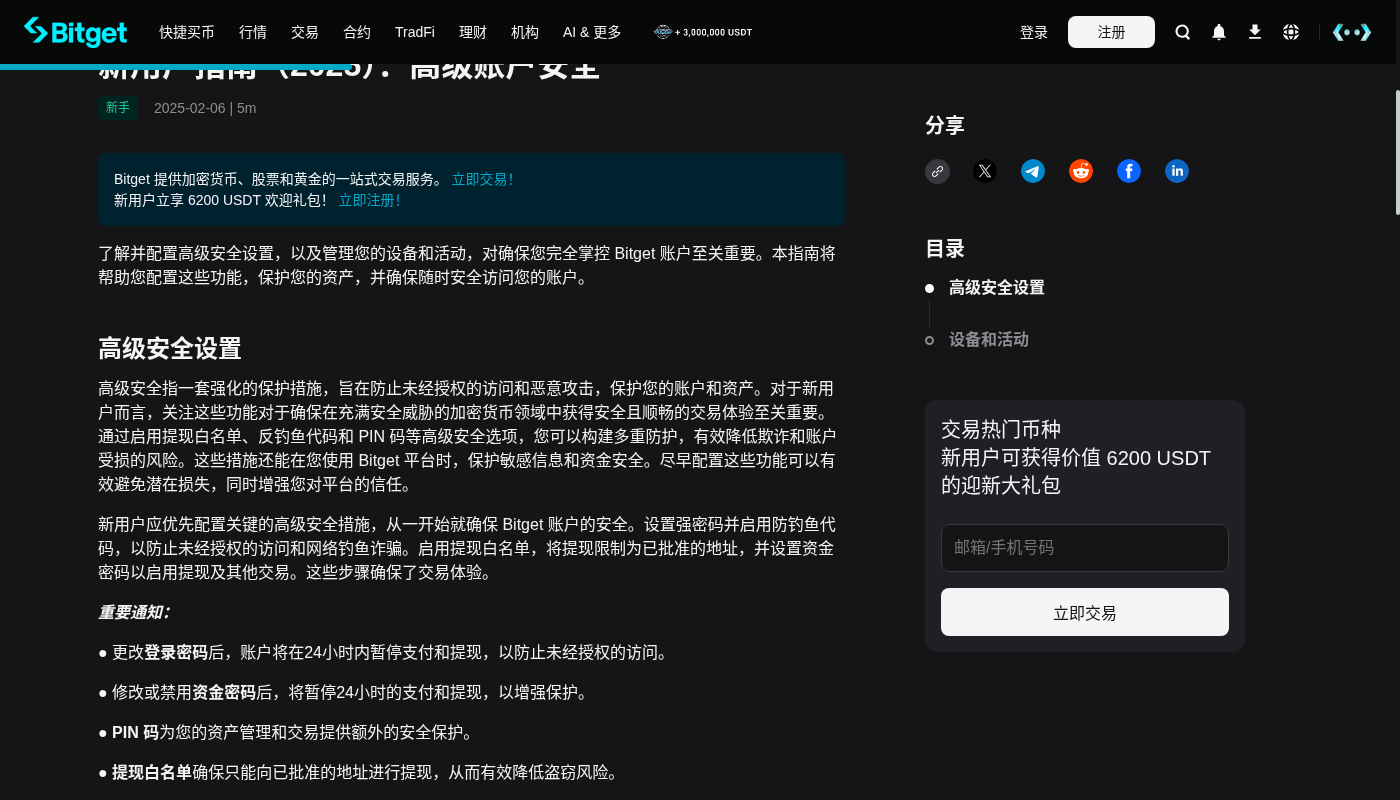Open the 理财 menu

[x=473, y=32]
